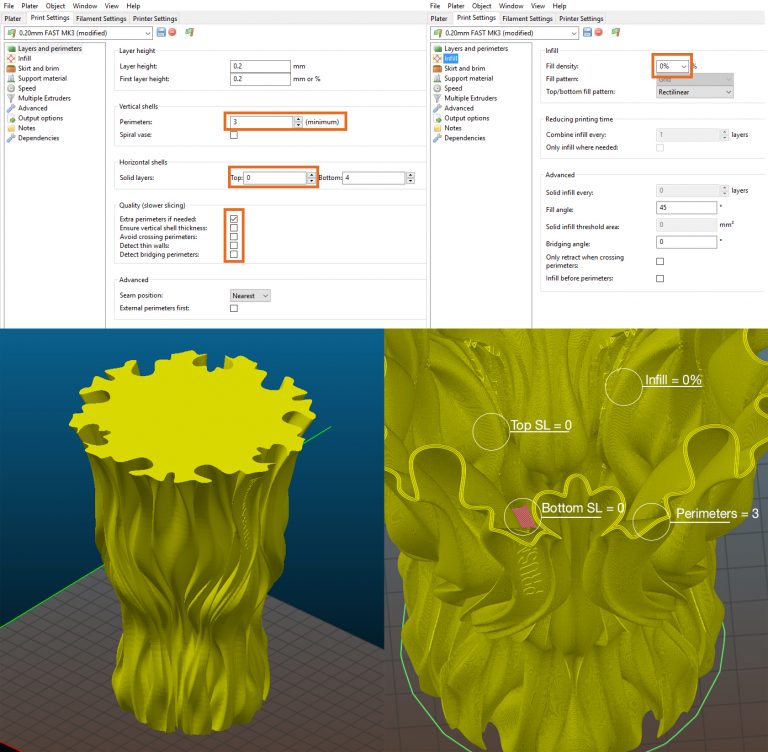The height and width of the screenshot is (752, 768).
Task: Green compatibility flag icon in Infill settings window
Action: [616, 32]
